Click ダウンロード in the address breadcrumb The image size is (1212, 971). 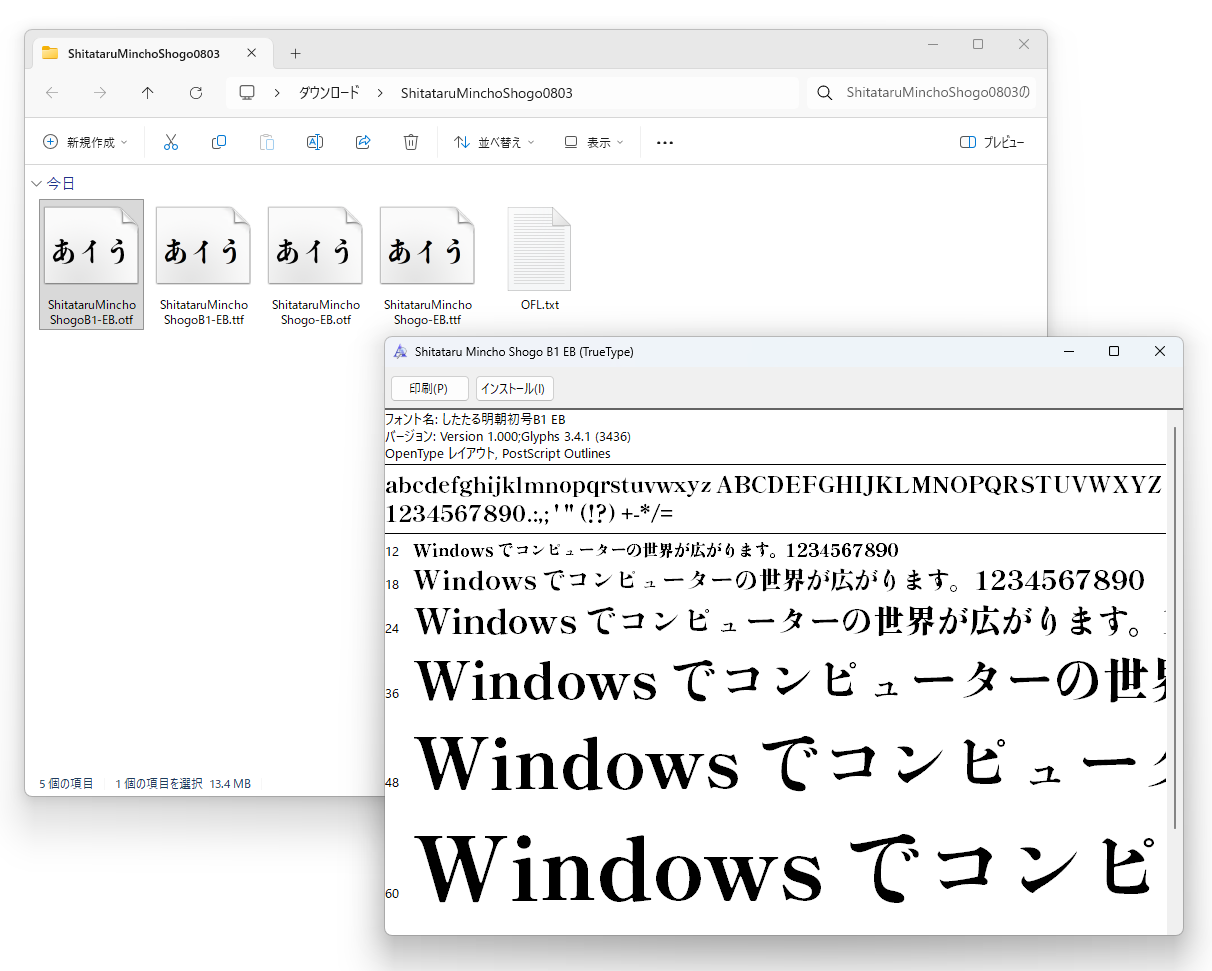[329, 93]
